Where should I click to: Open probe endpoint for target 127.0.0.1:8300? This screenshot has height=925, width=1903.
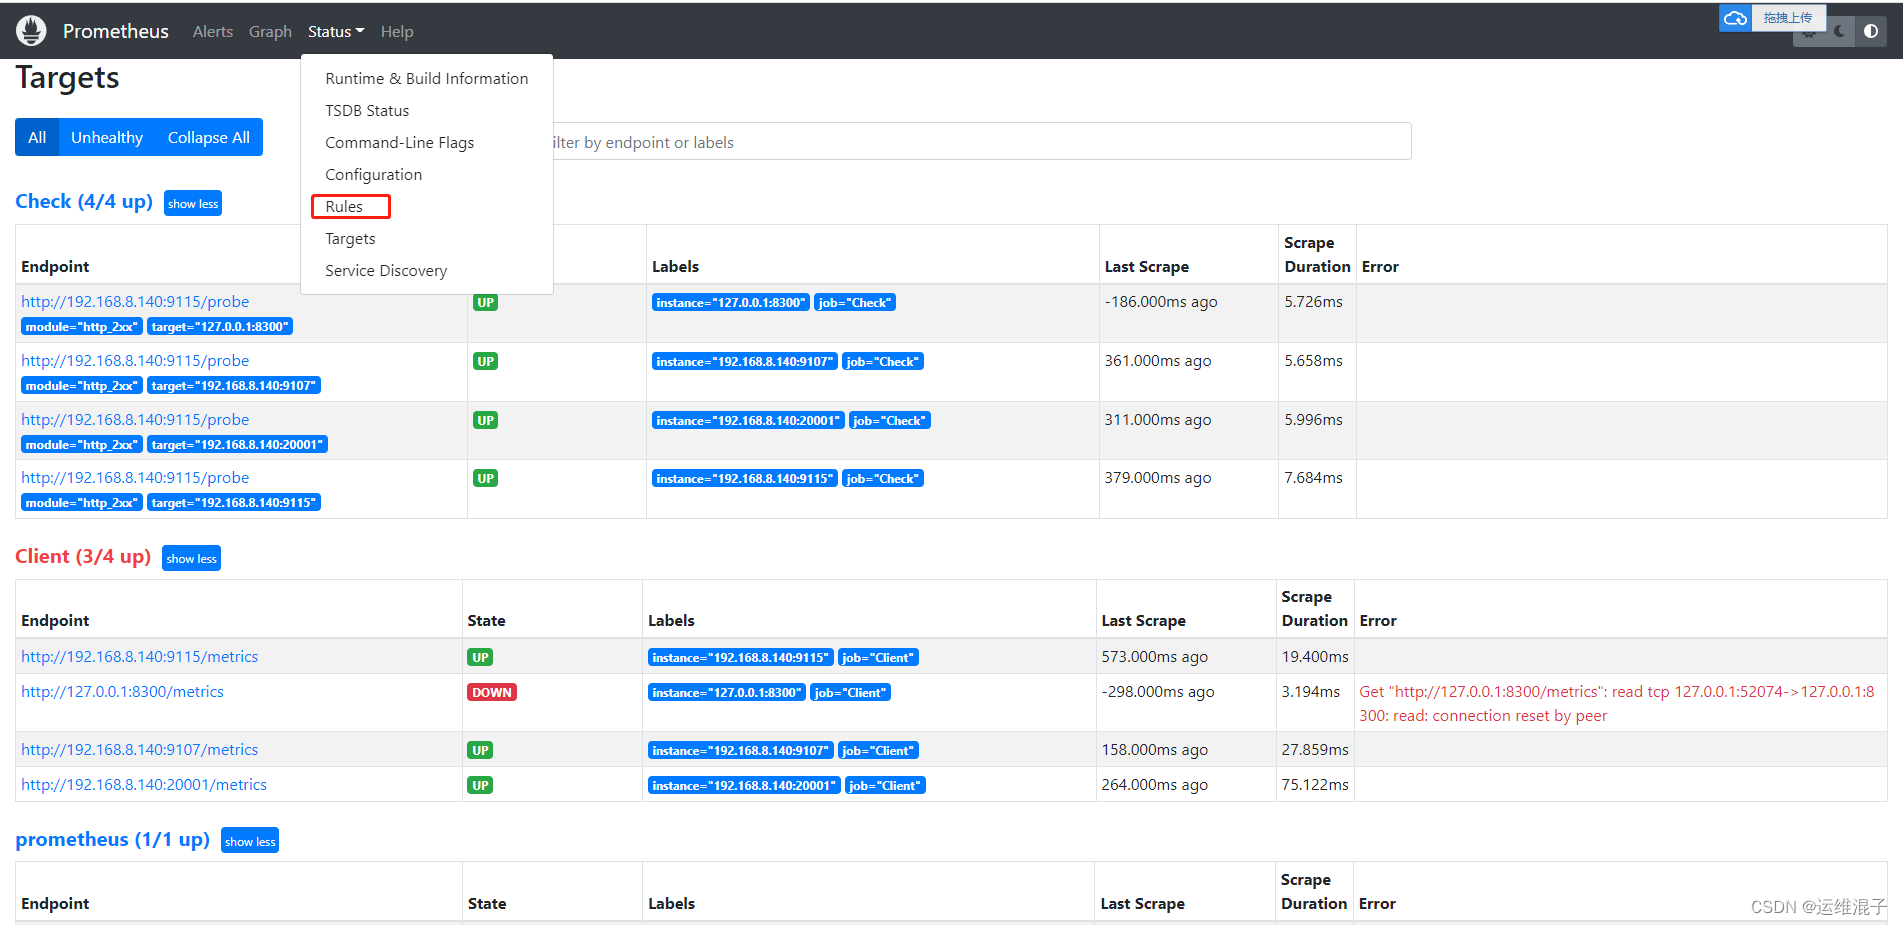click(135, 302)
